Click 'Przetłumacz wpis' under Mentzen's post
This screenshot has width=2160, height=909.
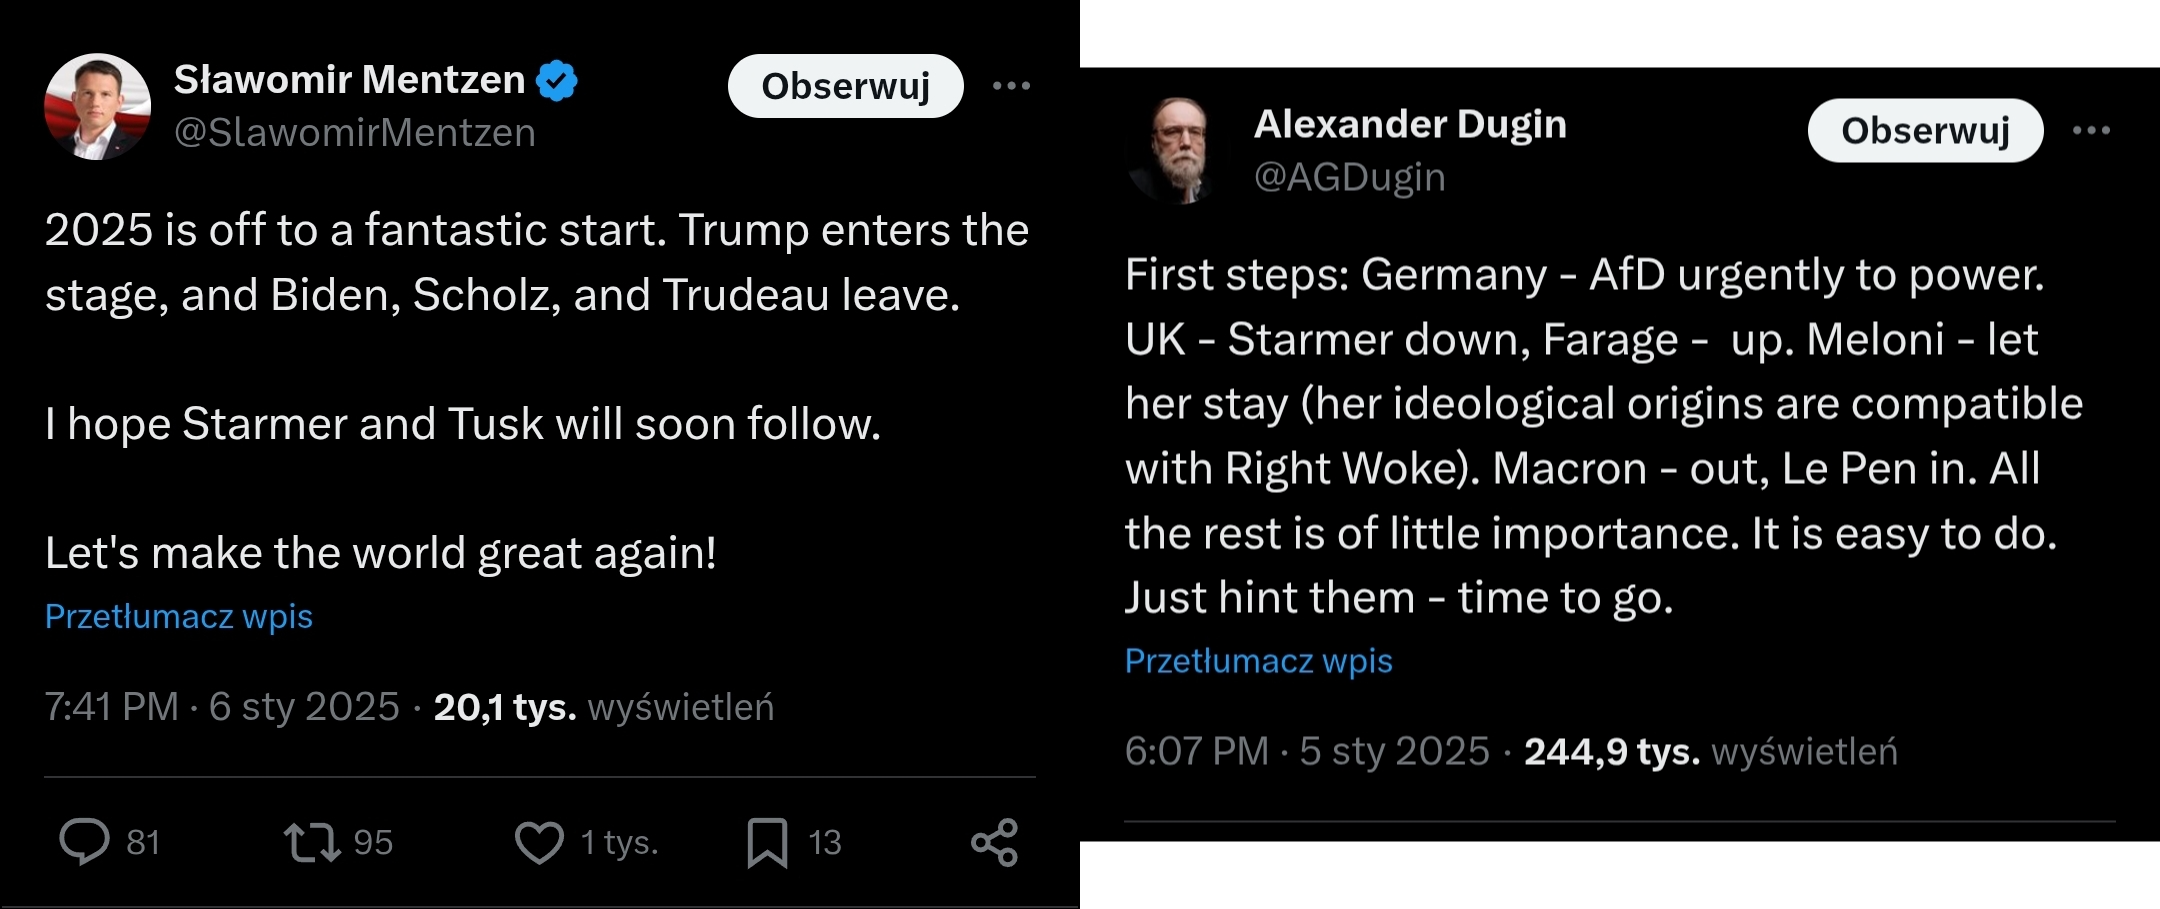tap(179, 616)
